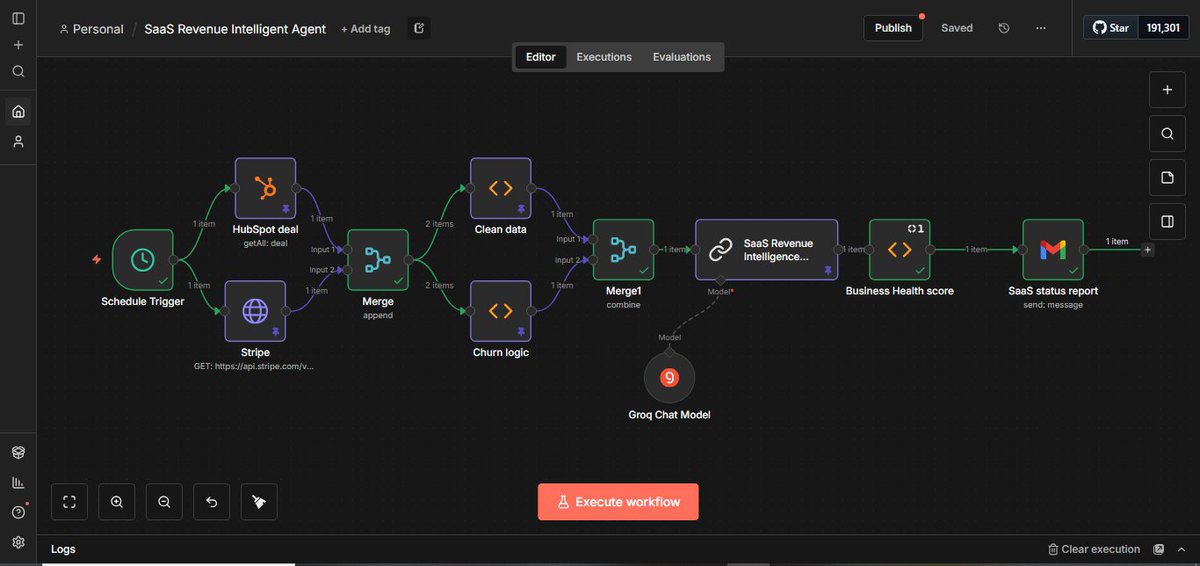Select the Schedule Trigger node
The width and height of the screenshot is (1200, 566).
point(143,259)
